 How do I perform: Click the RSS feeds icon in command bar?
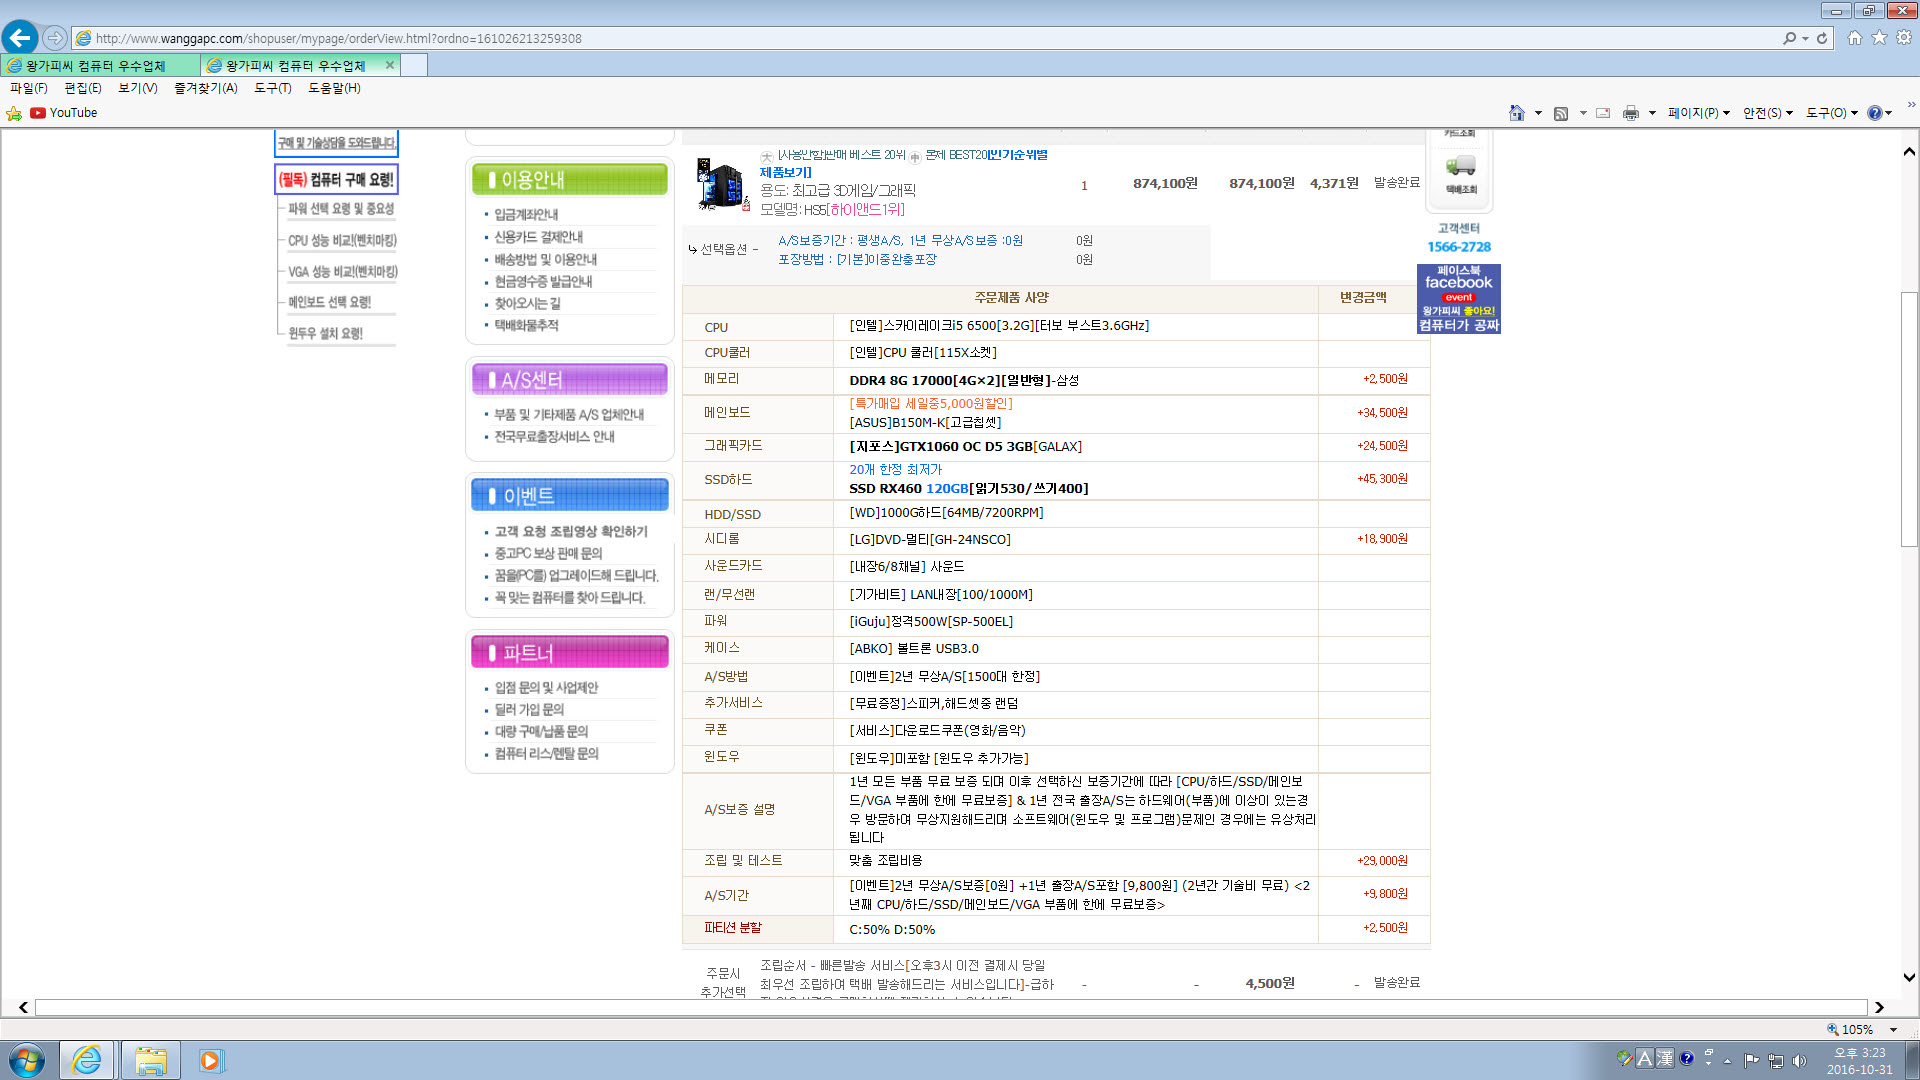click(x=1561, y=113)
